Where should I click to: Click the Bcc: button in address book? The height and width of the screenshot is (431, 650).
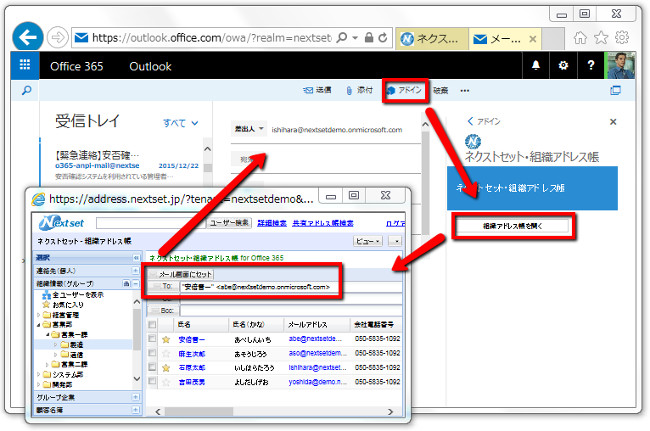tap(163, 310)
